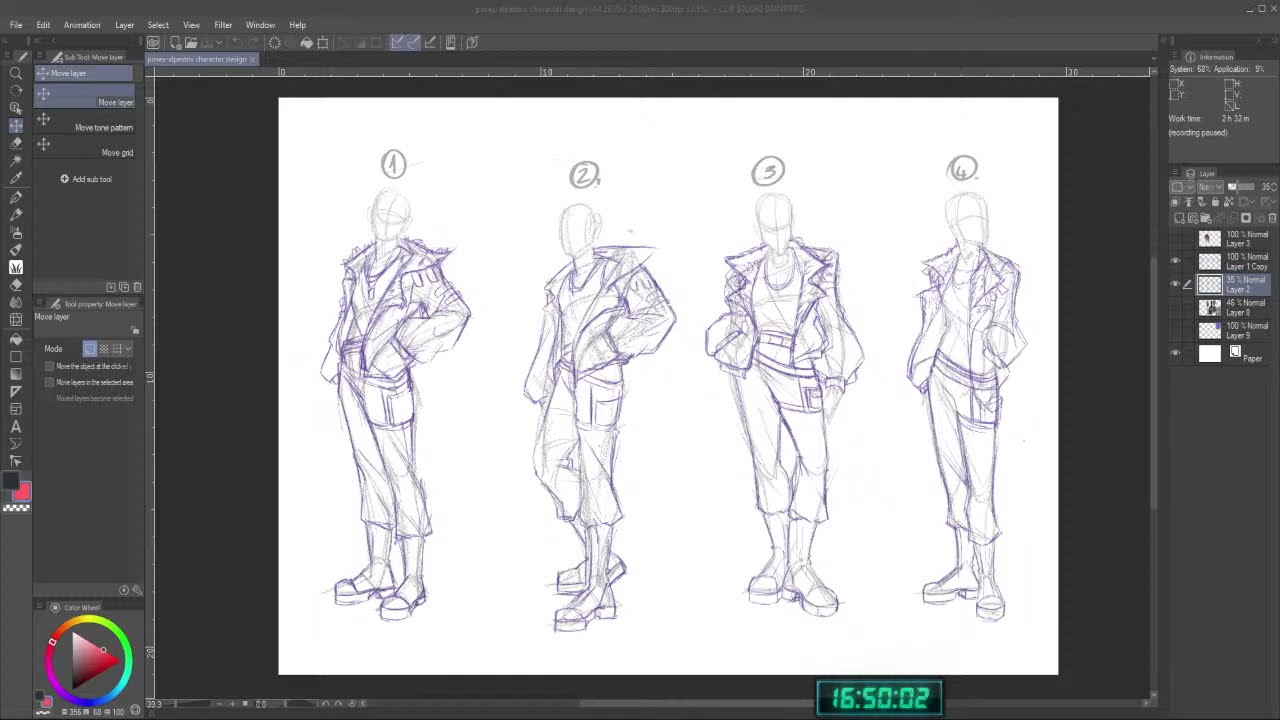
Task: Select Layer 3 thumbnail in Layer panel
Action: (x=1210, y=239)
